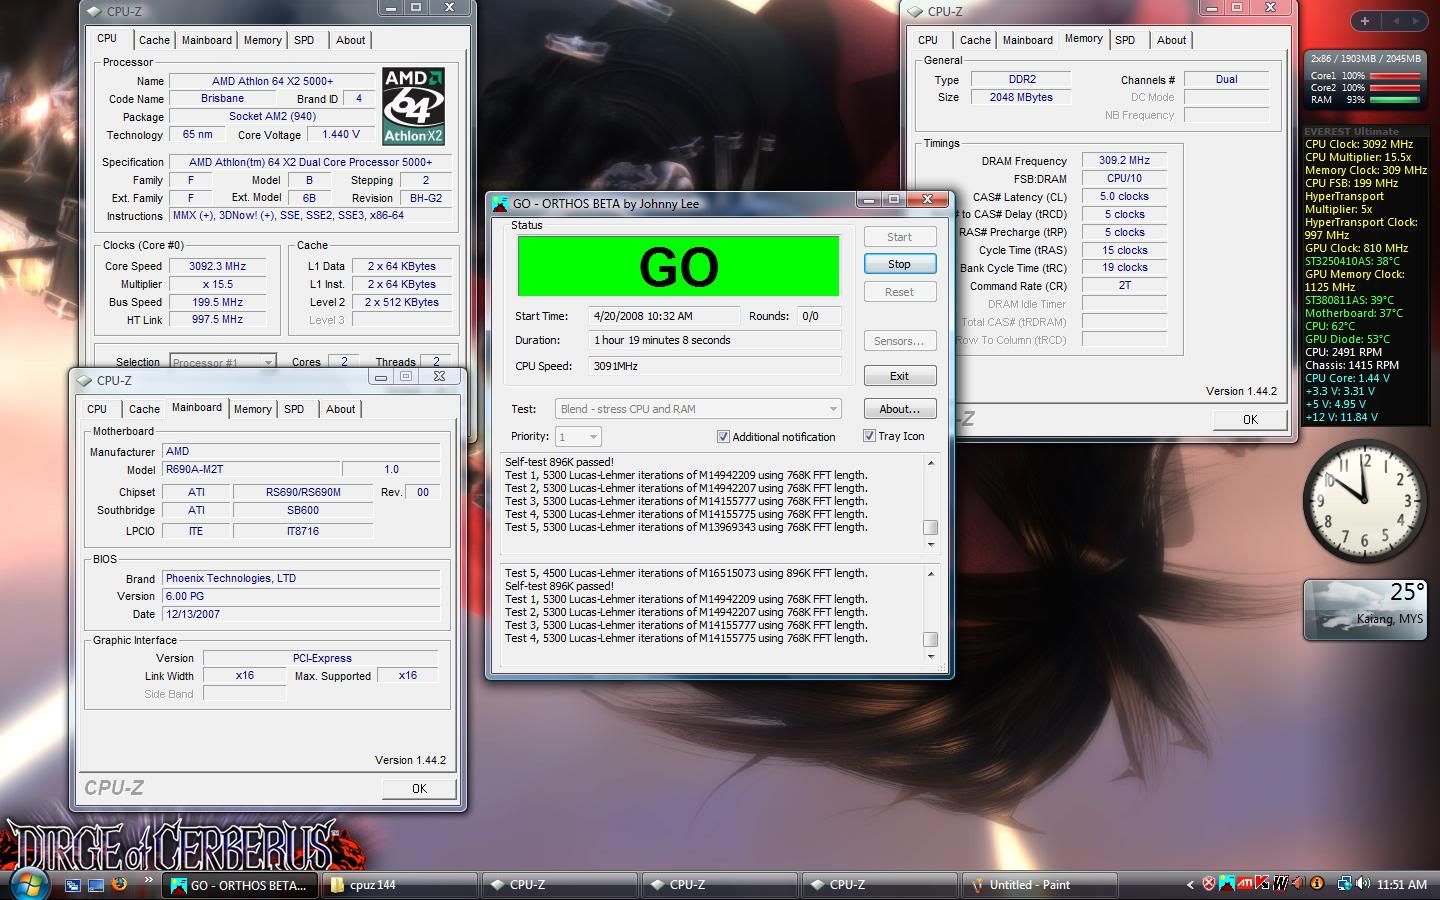Image resolution: width=1440 pixels, height=900 pixels.
Task: Click the orange info tray icon
Action: point(1317,884)
